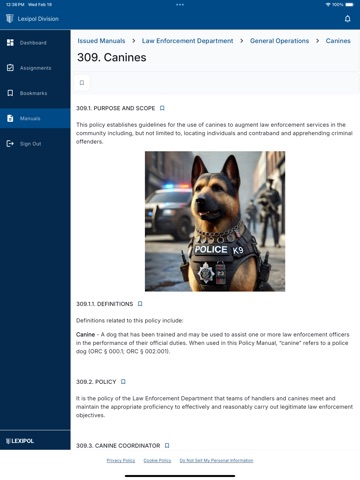This screenshot has width=360, height=480.
Task: Click the 309.2. POLICY heading
Action: point(96,382)
